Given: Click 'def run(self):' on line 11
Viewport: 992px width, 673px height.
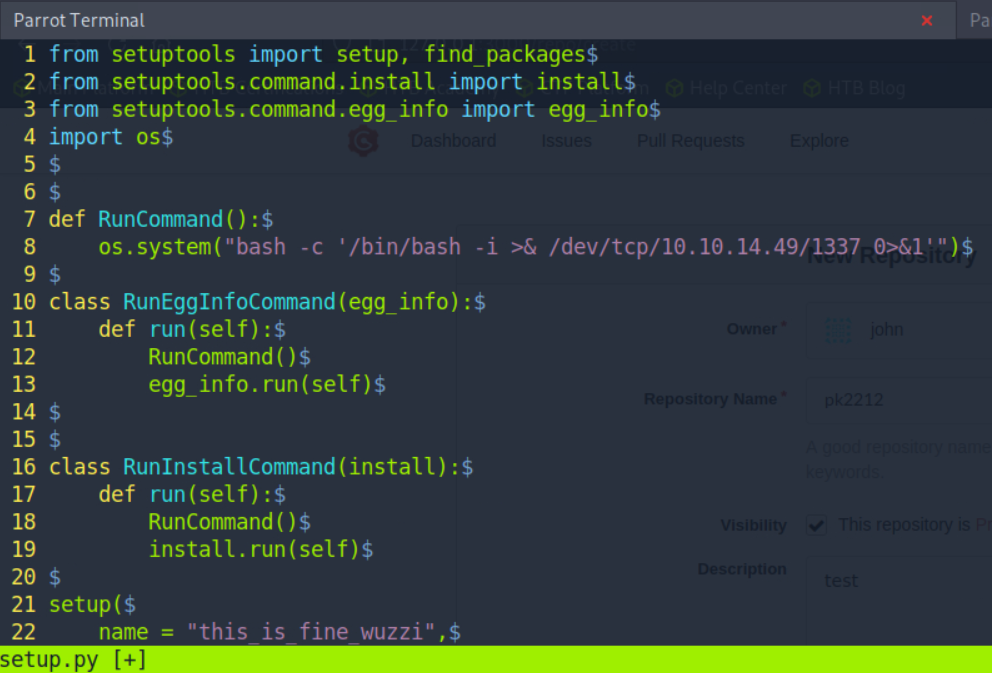Looking at the screenshot, I should (186, 330).
